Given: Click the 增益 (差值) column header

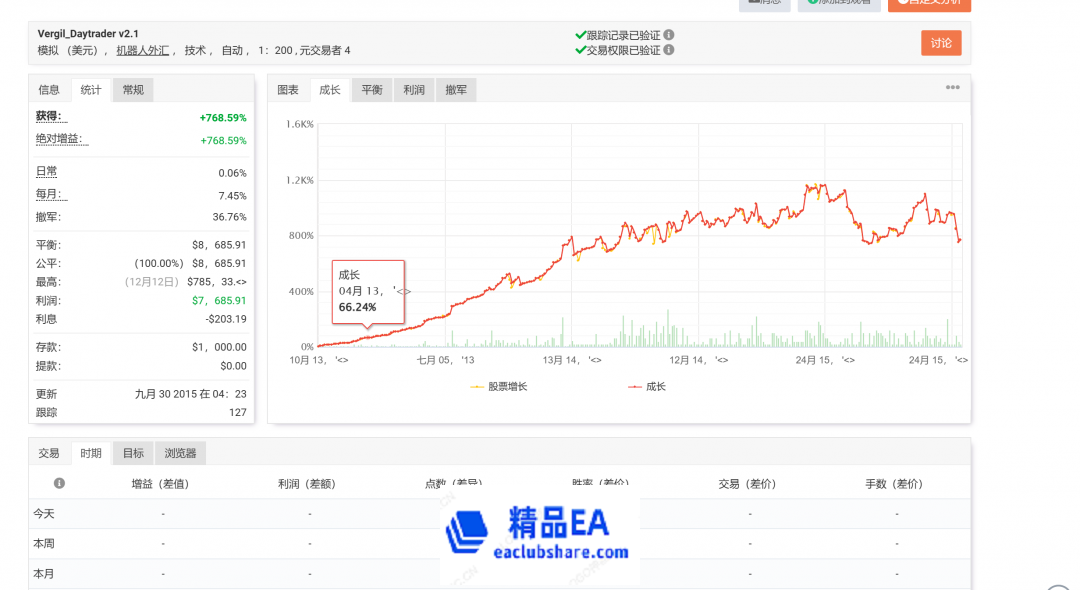Looking at the screenshot, I should pos(160,484).
